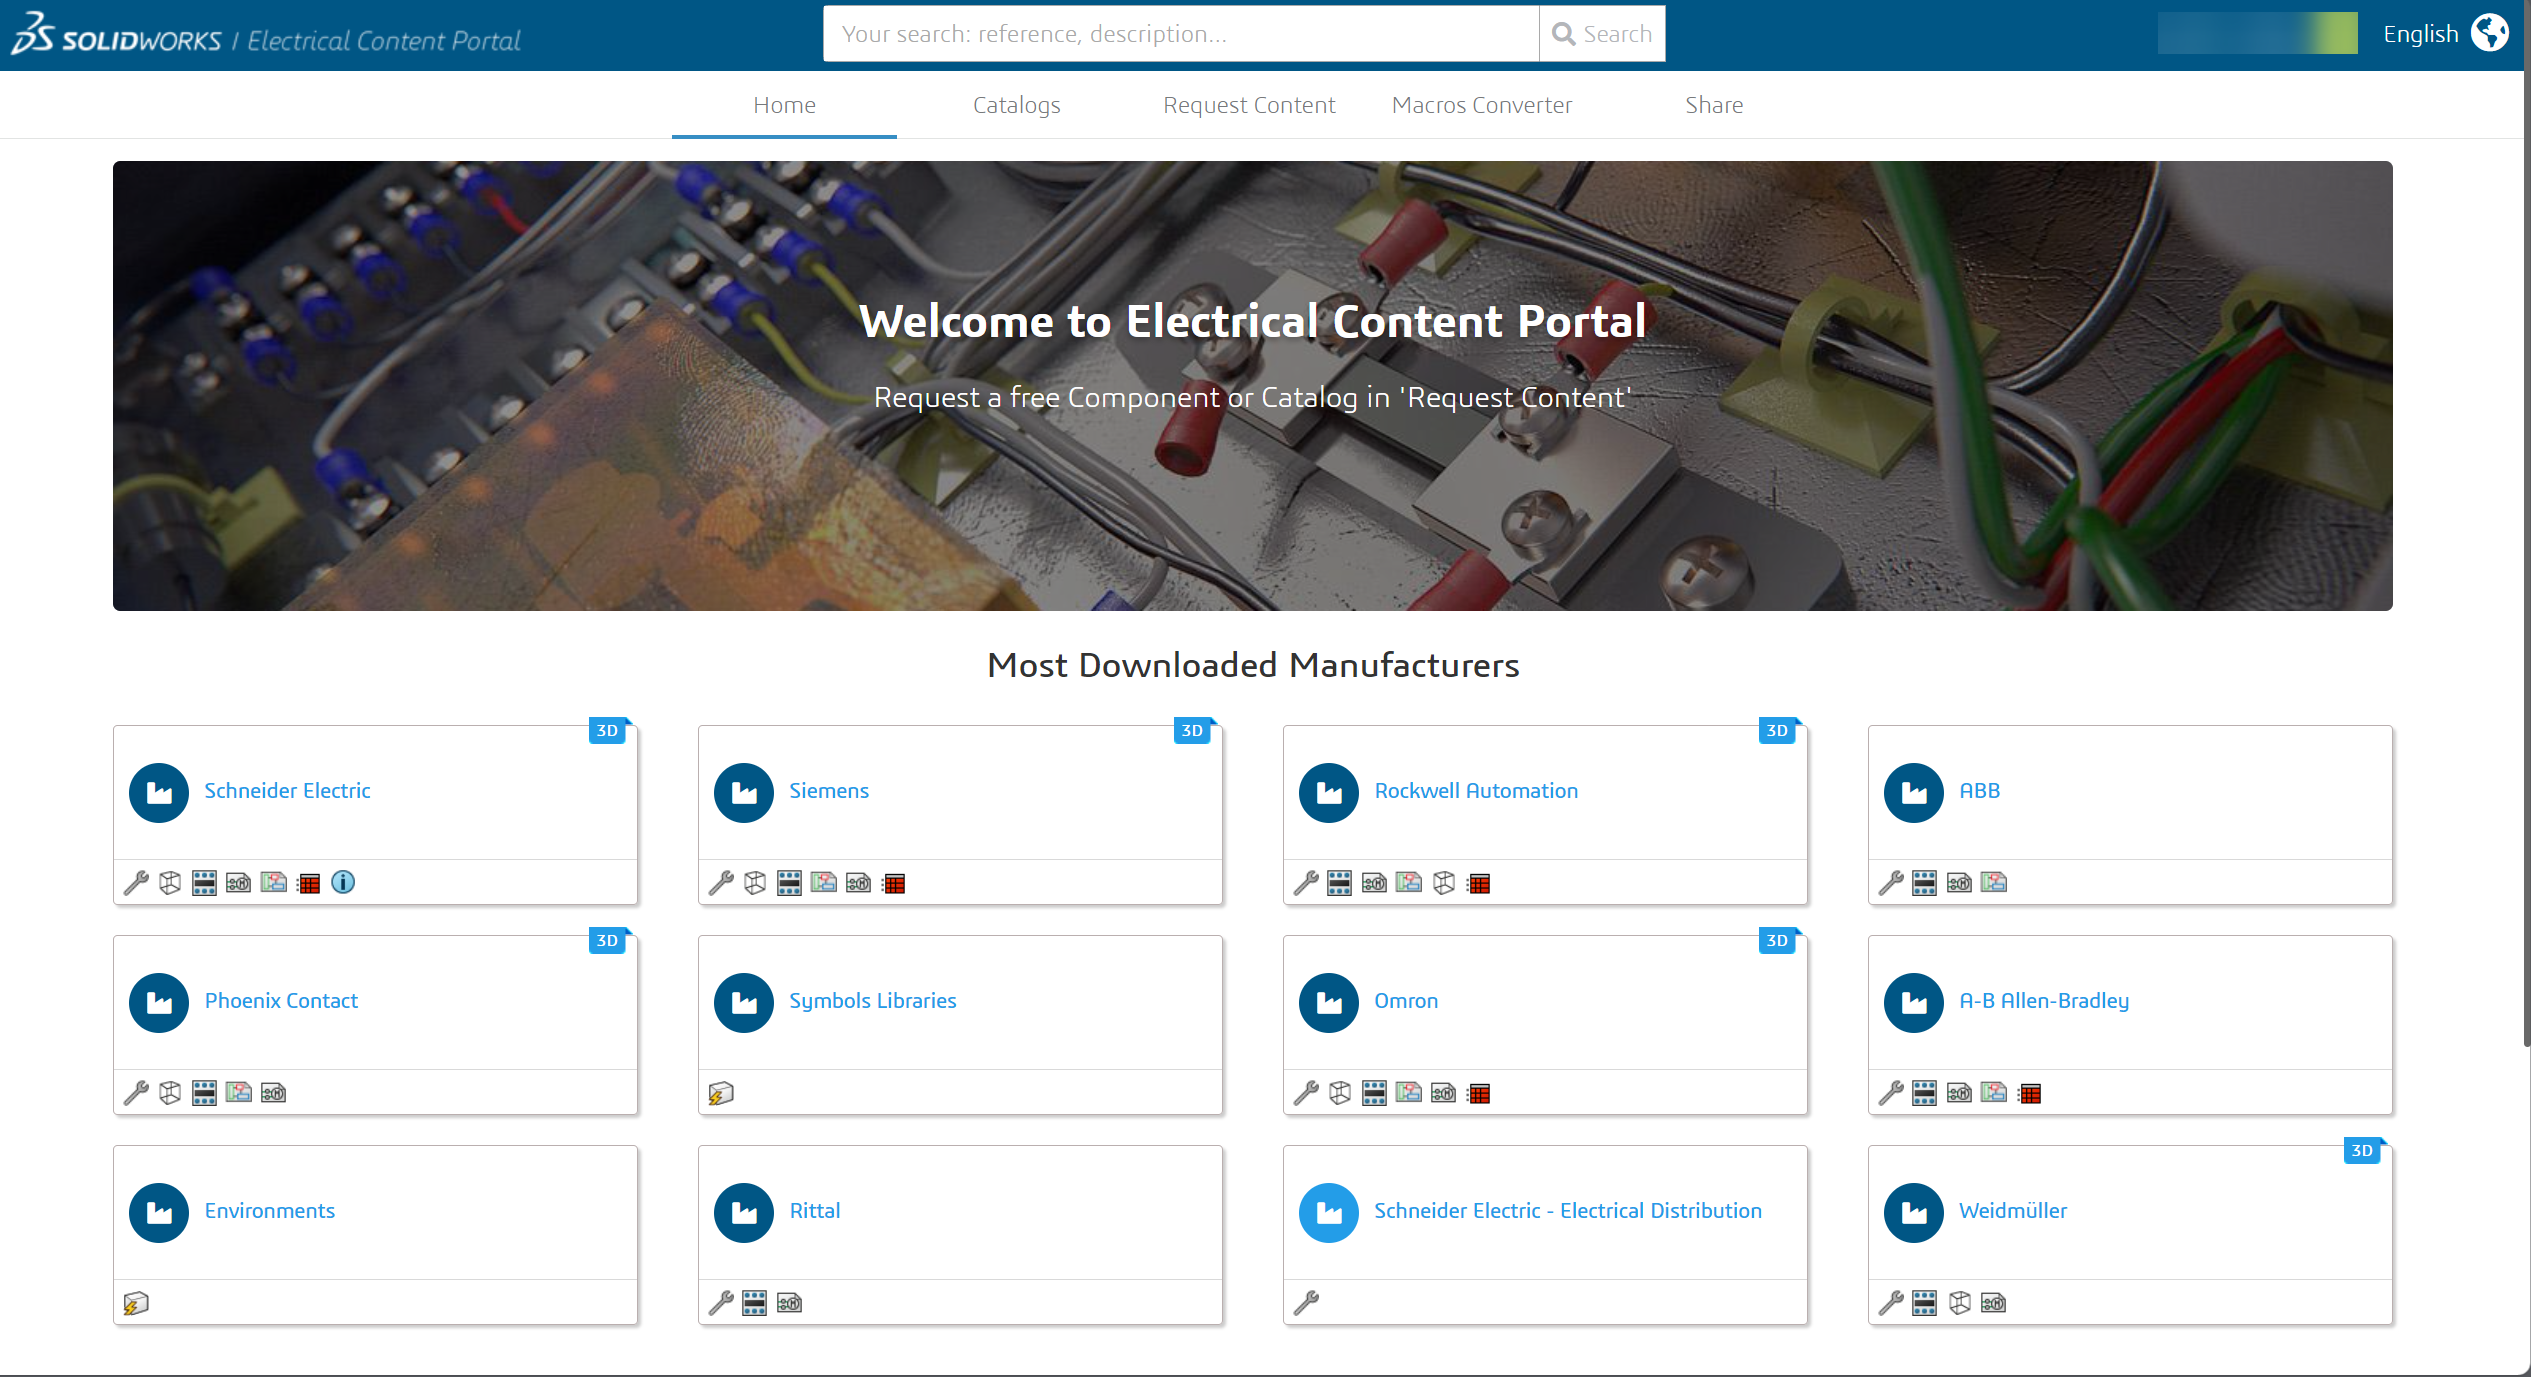Screen dimensions: 2531x1377
Task: Click the red table icon under A-B Allen-Bradley
Action: pyautogui.click(x=2029, y=1093)
